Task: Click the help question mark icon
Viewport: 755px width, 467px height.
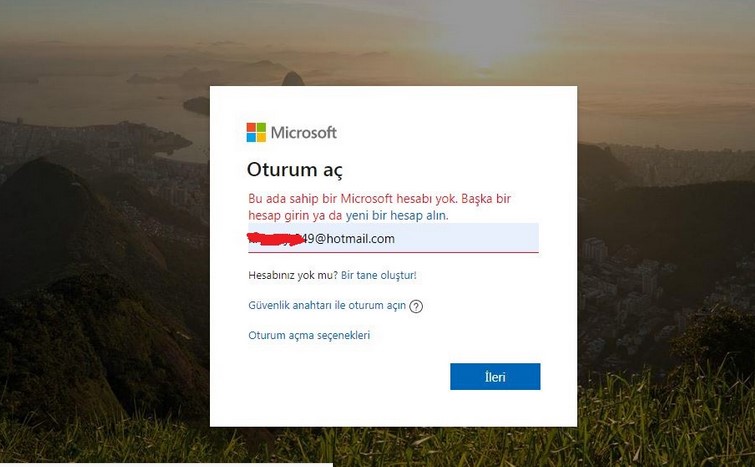Action: click(416, 307)
